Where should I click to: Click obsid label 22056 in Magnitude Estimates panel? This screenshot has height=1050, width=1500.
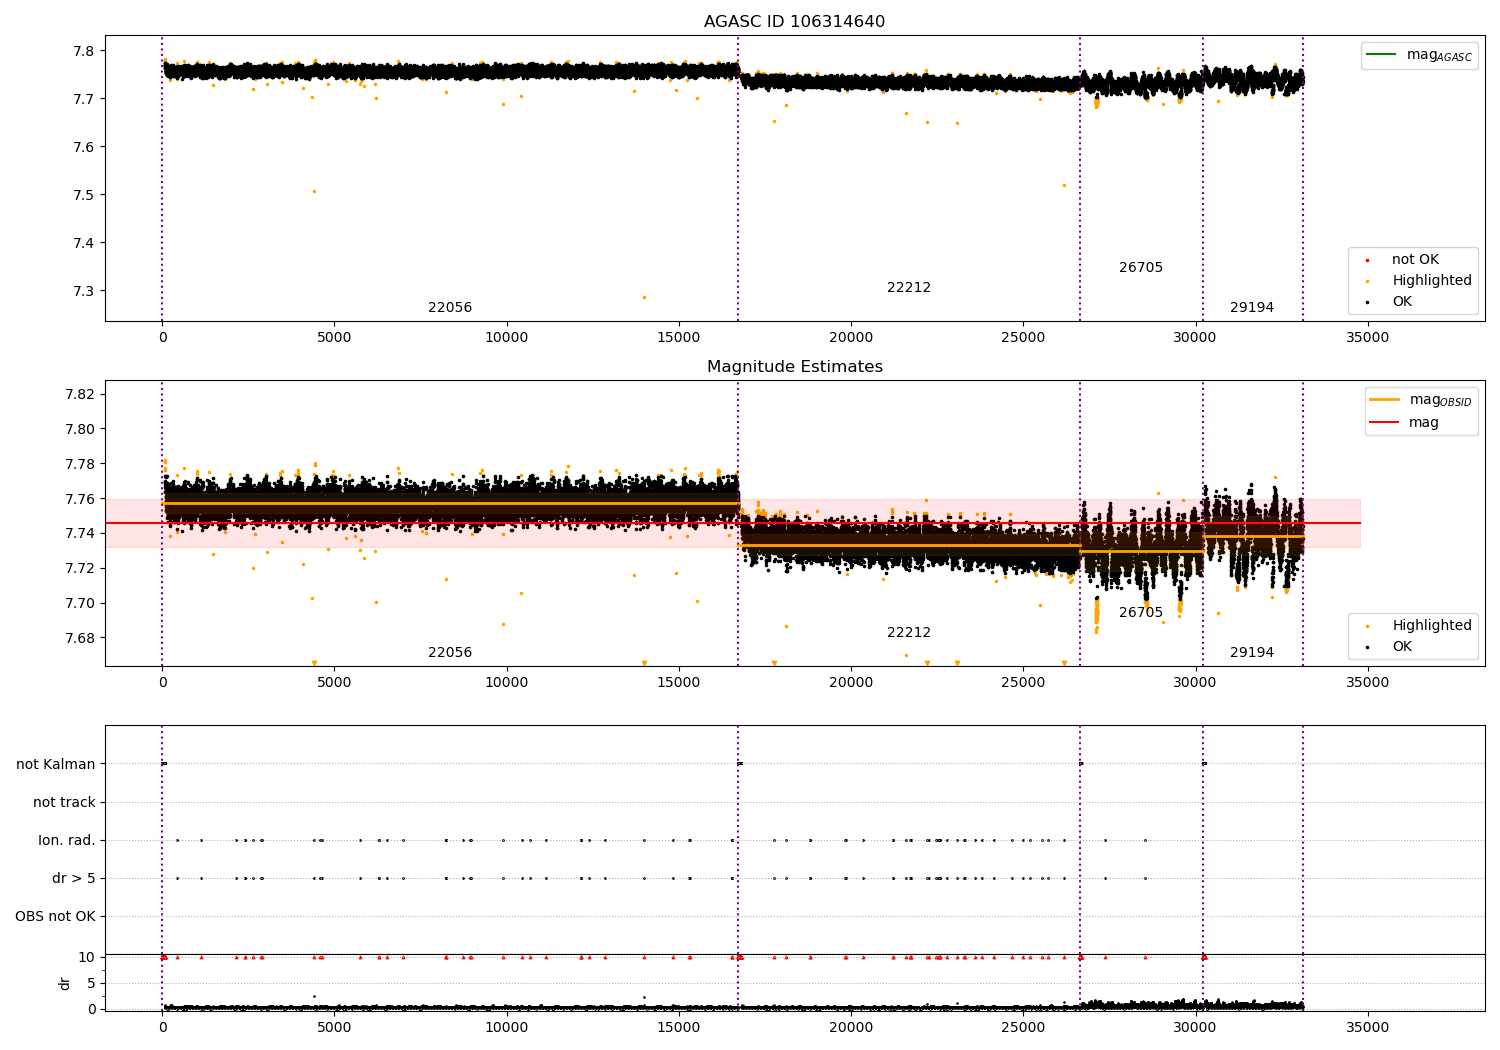(450, 653)
